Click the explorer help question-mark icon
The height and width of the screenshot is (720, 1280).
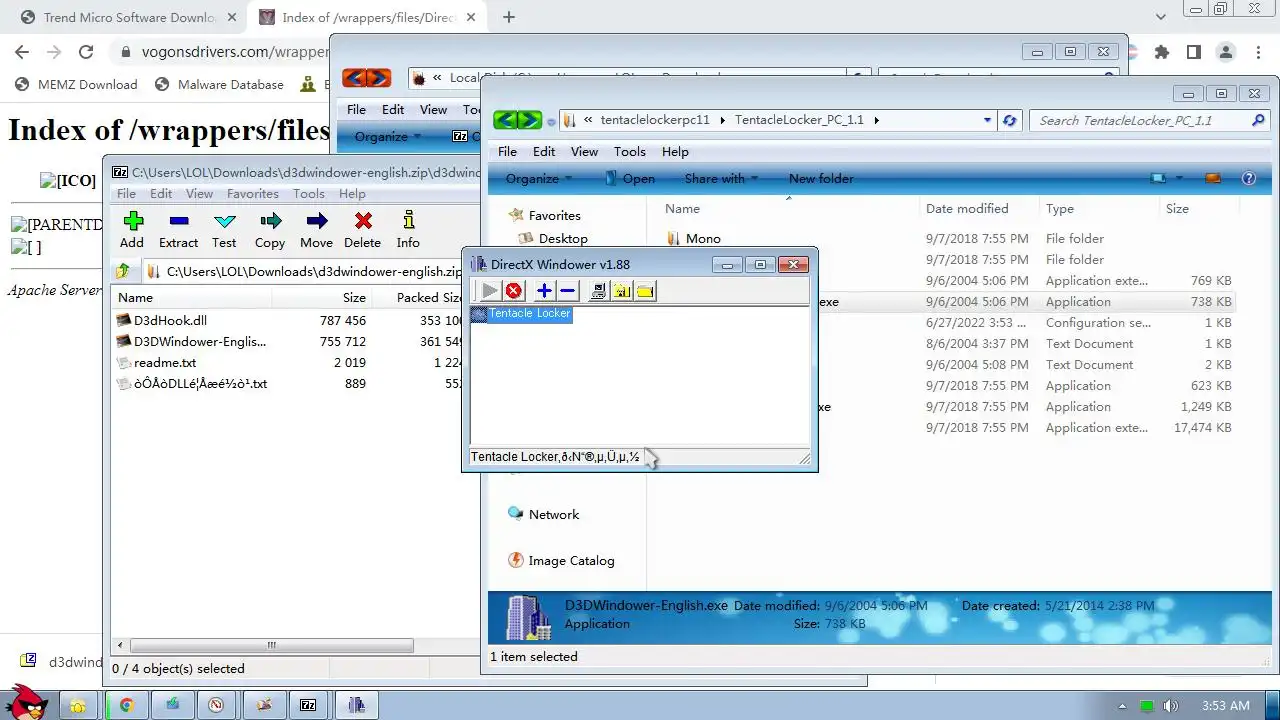tap(1248, 179)
